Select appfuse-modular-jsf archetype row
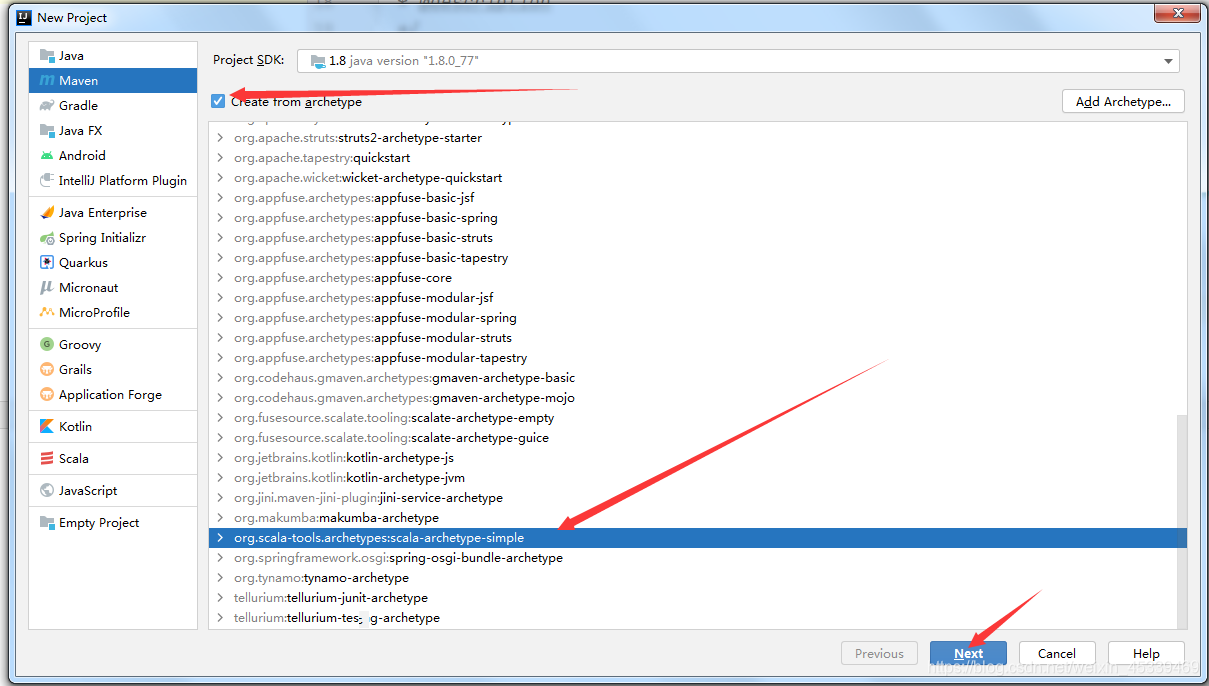The width and height of the screenshot is (1209, 686). (698, 298)
